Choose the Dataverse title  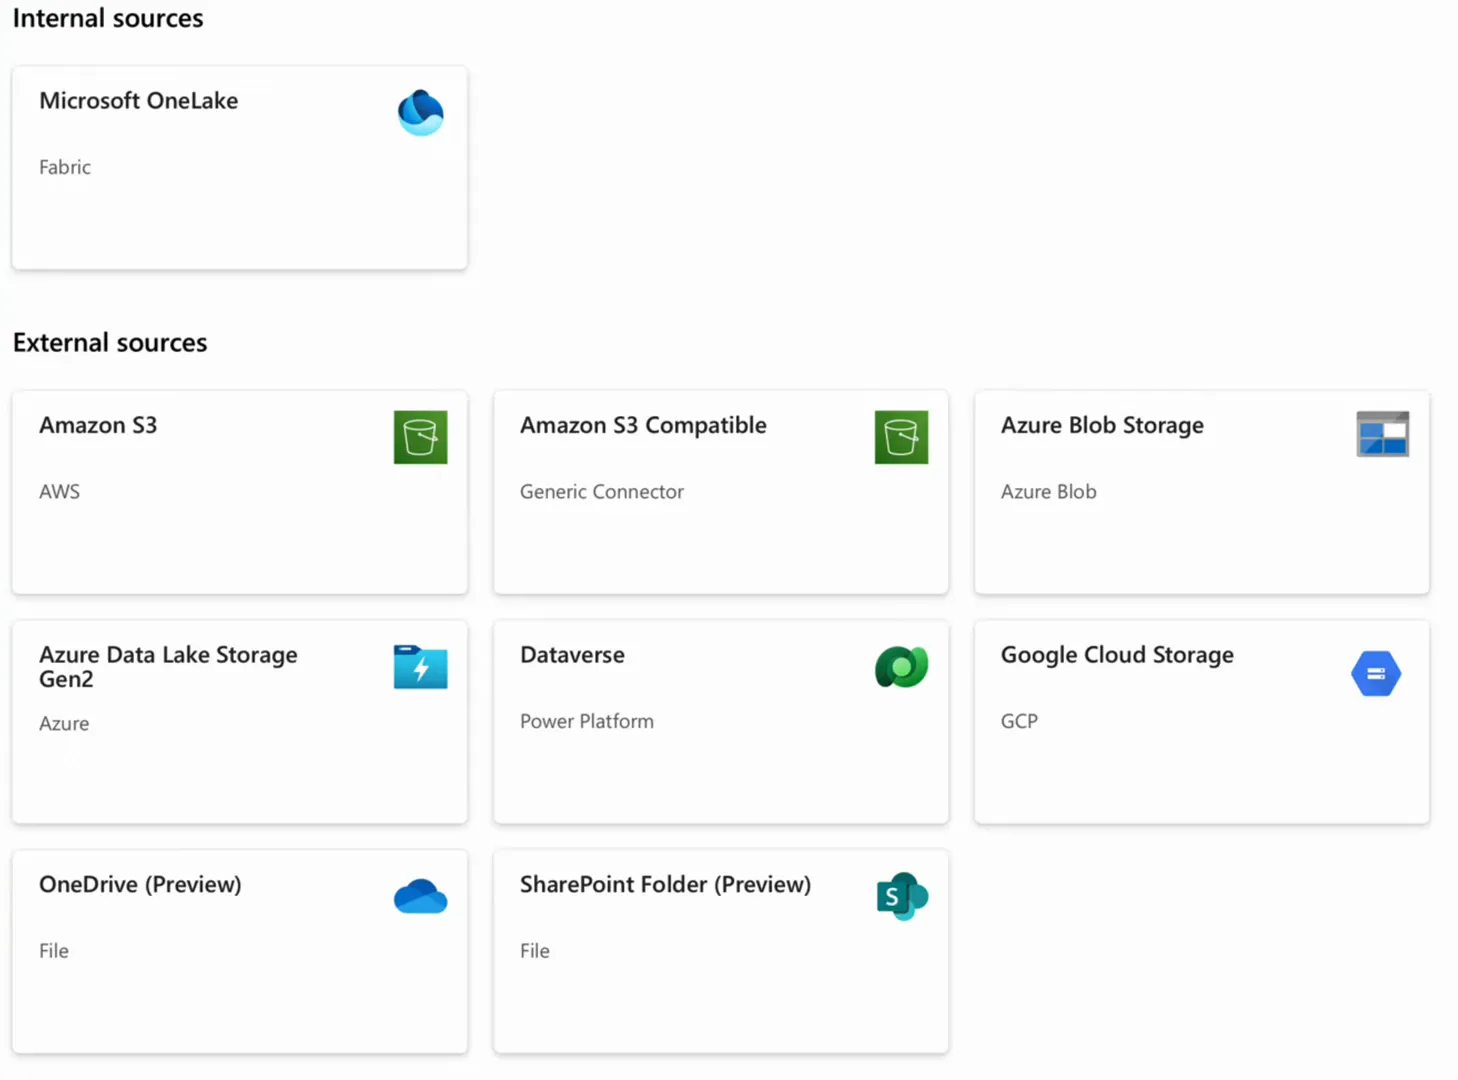point(572,655)
